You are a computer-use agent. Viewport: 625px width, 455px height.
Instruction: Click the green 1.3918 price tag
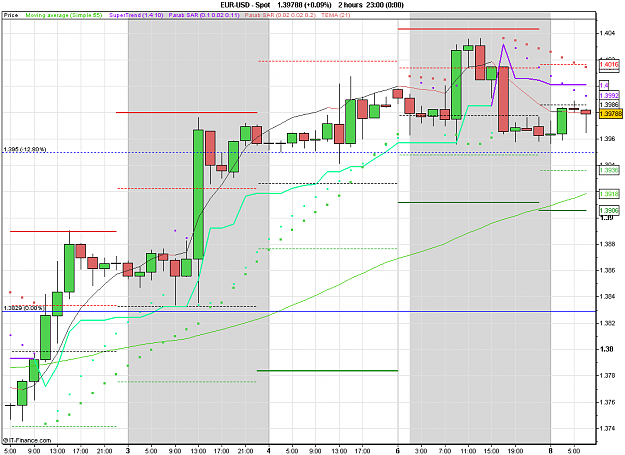tap(609, 194)
